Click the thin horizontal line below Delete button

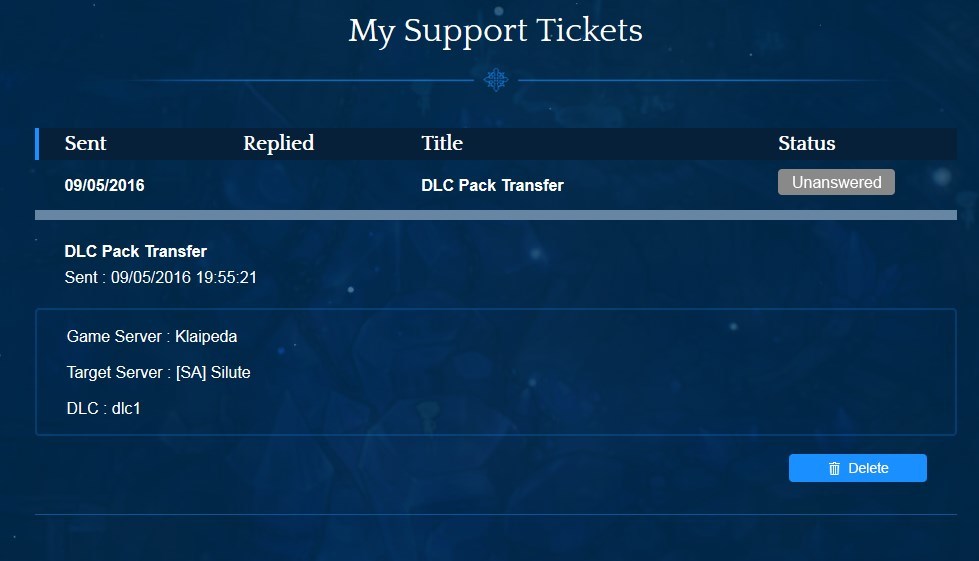pos(495,514)
